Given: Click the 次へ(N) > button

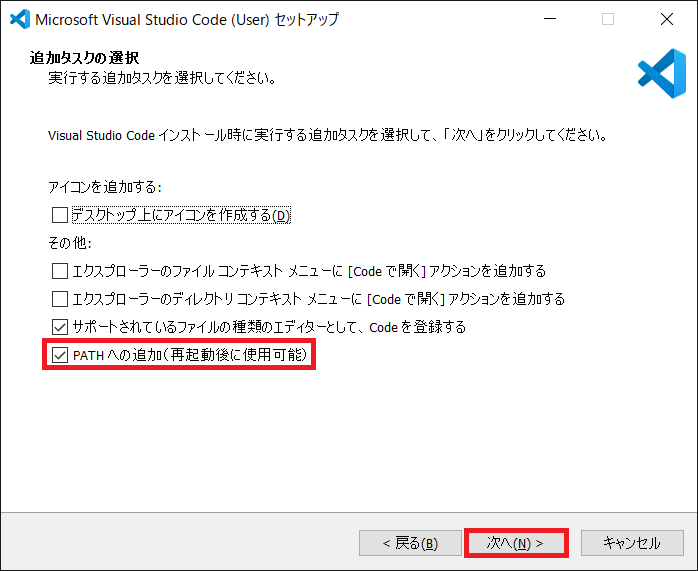Looking at the screenshot, I should coord(516,543).
